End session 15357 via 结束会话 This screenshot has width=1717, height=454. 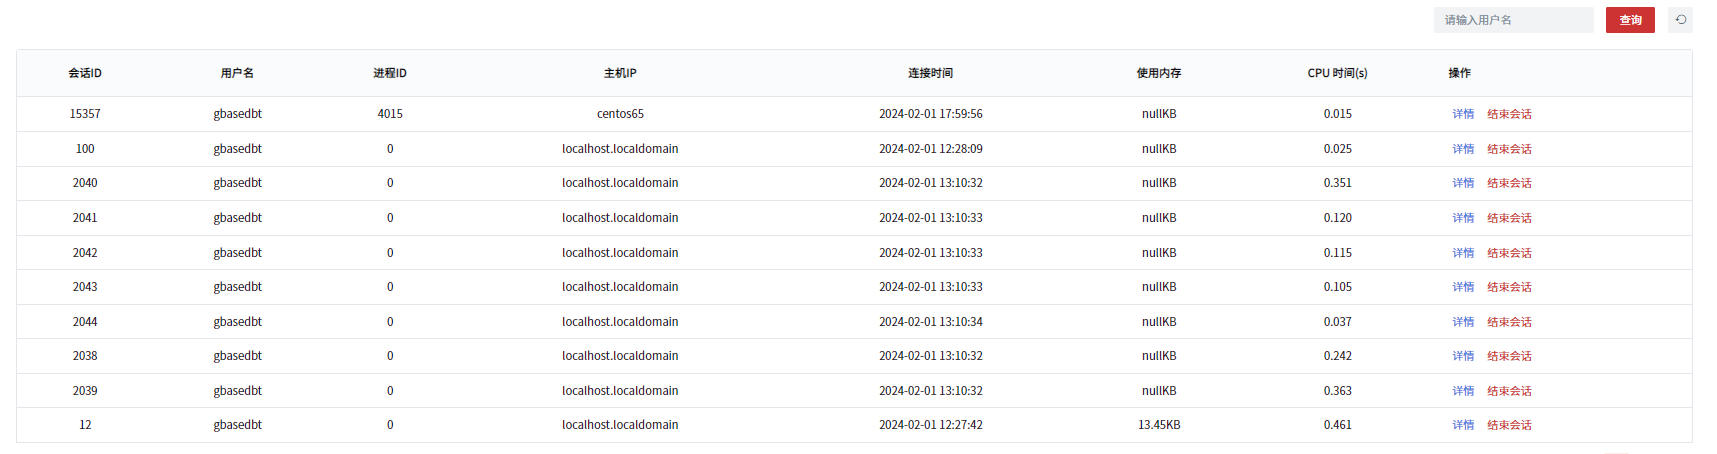tap(1509, 114)
